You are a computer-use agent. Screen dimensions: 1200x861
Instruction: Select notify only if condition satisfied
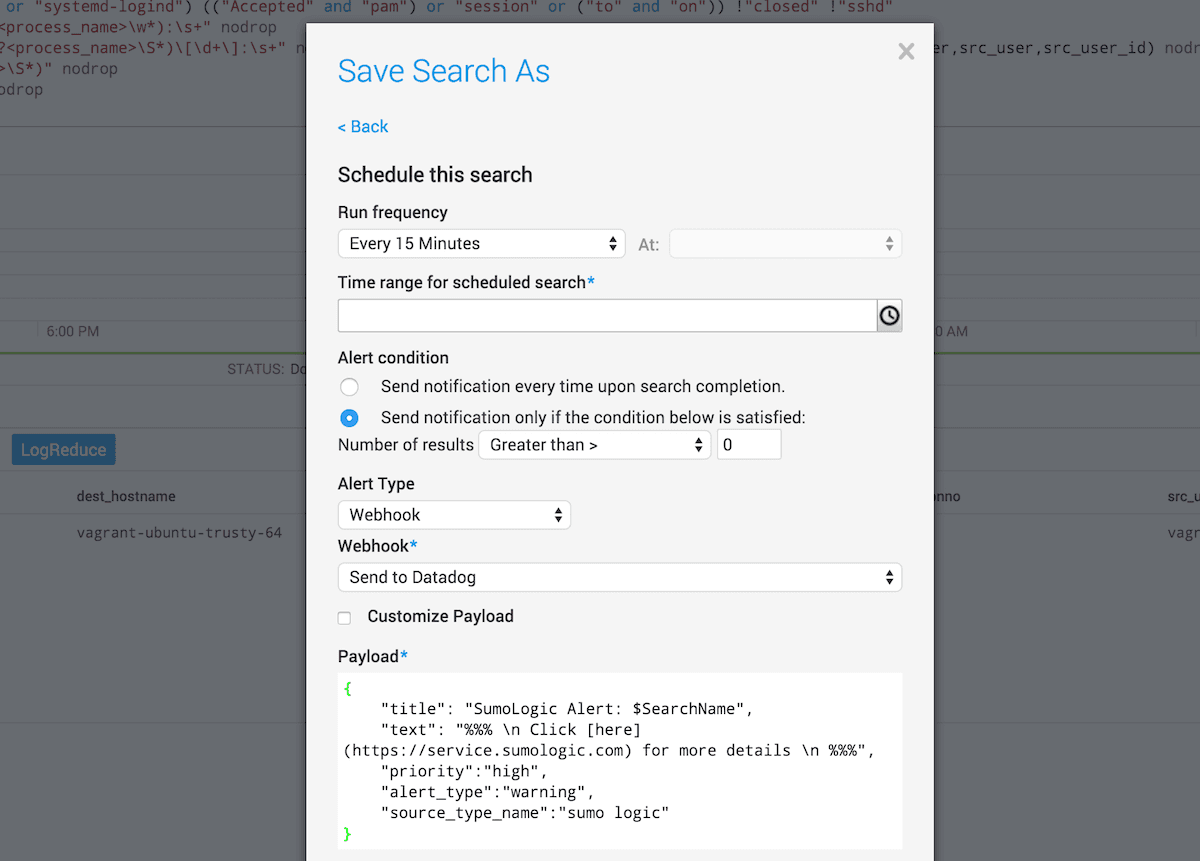[349, 418]
